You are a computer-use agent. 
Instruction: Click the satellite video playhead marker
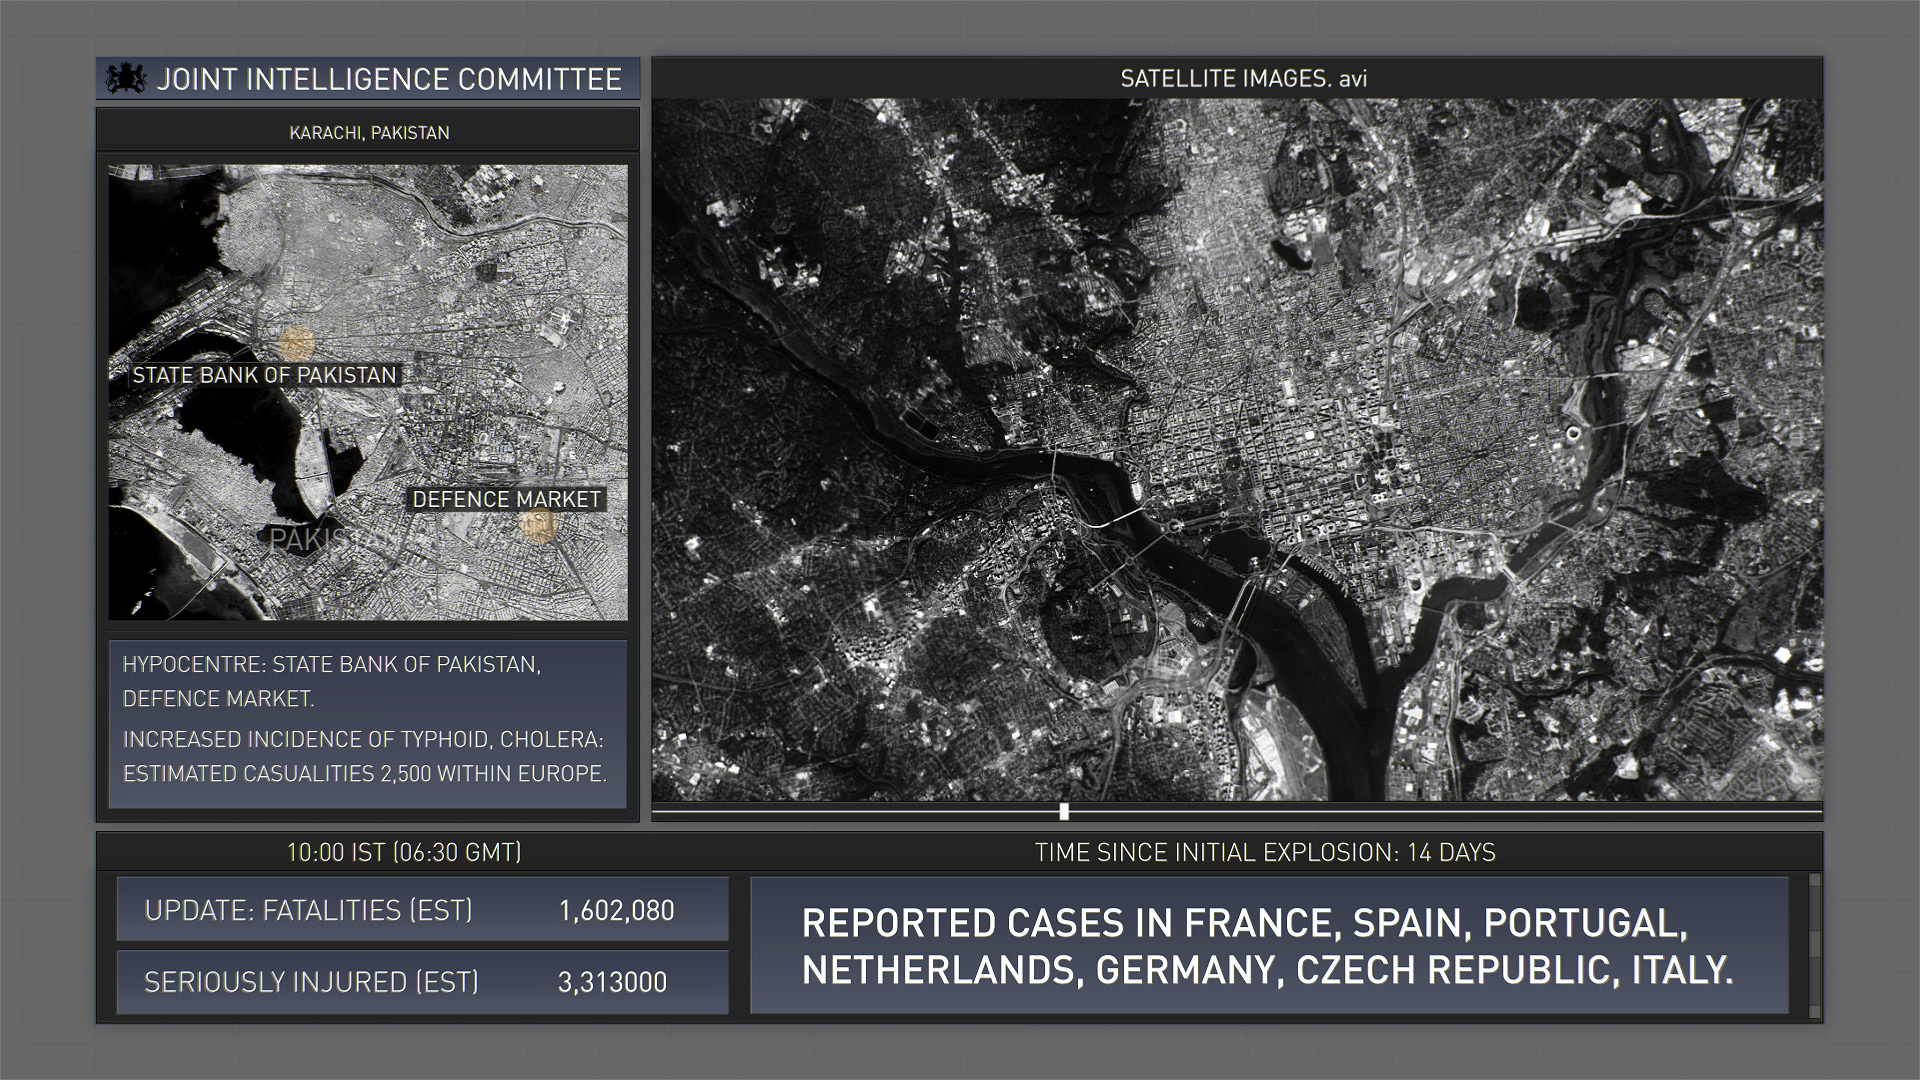[1064, 811]
